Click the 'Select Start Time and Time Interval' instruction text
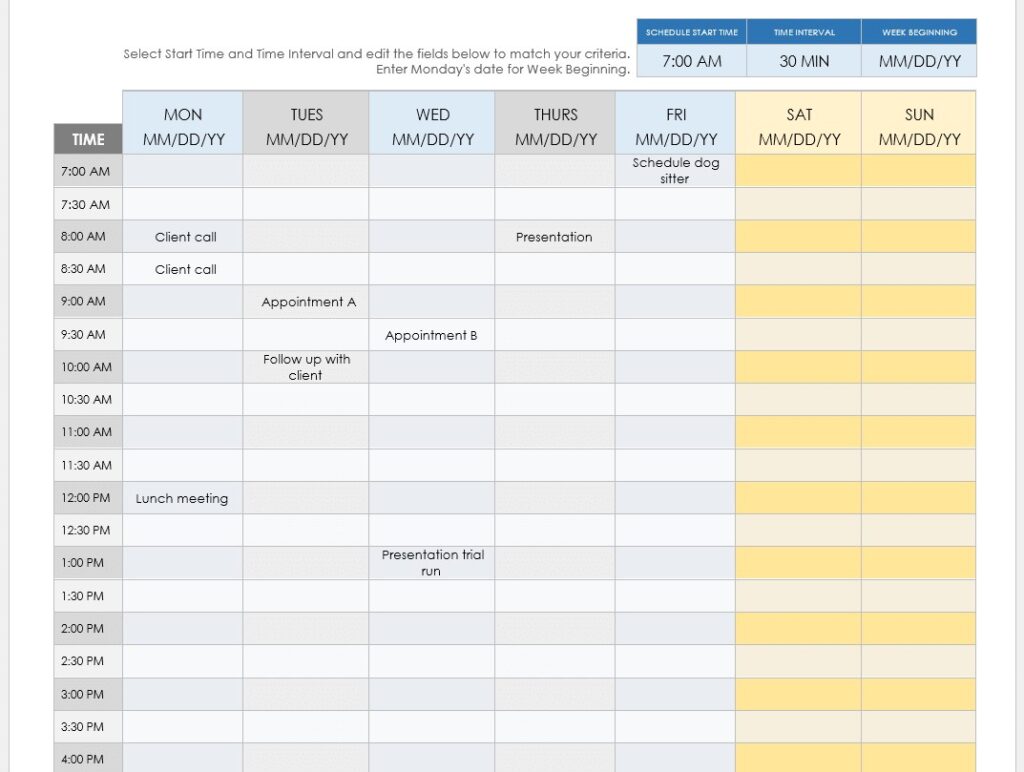 [377, 61]
